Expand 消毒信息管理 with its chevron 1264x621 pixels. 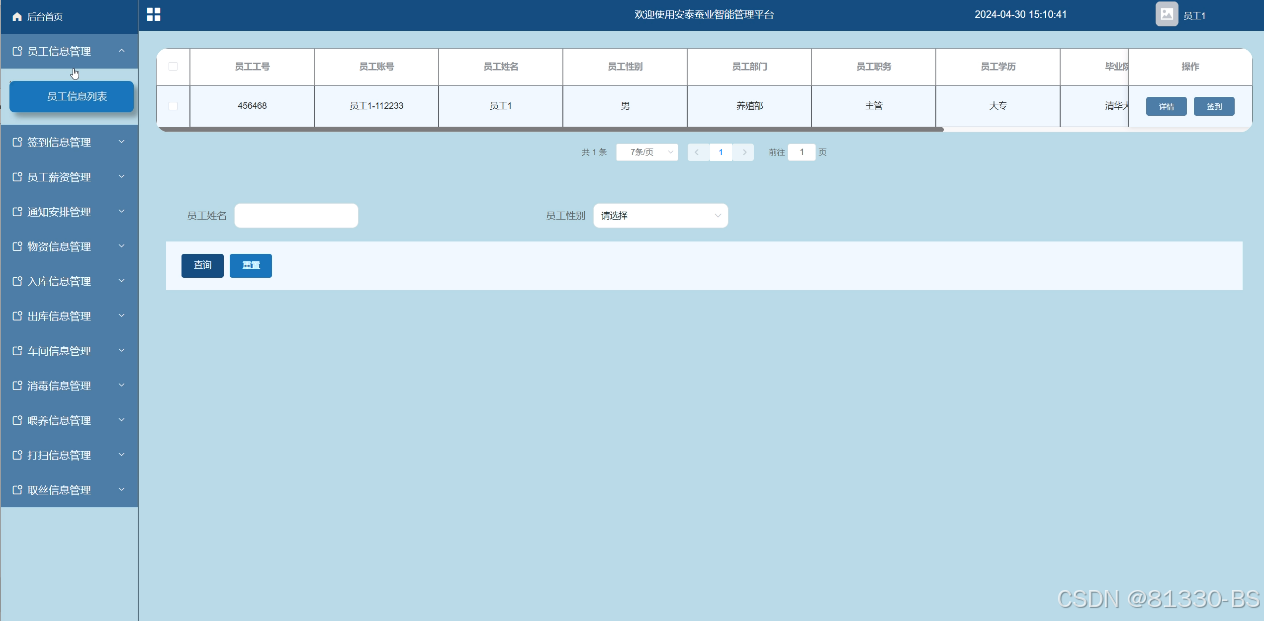(121, 385)
